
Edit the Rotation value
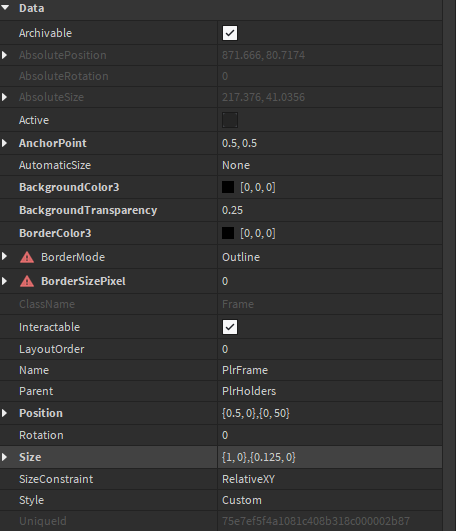330,435
